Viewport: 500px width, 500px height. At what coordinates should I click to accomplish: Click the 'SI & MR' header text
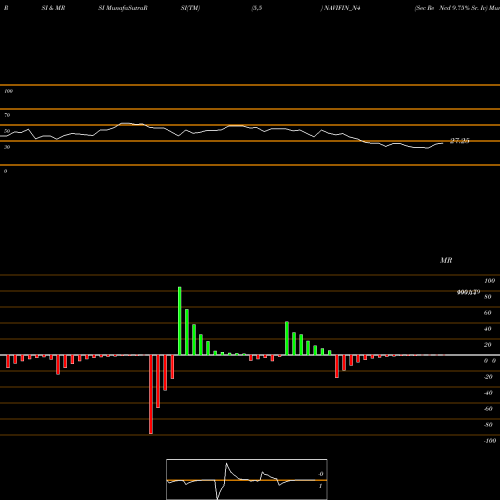[x=53, y=8]
